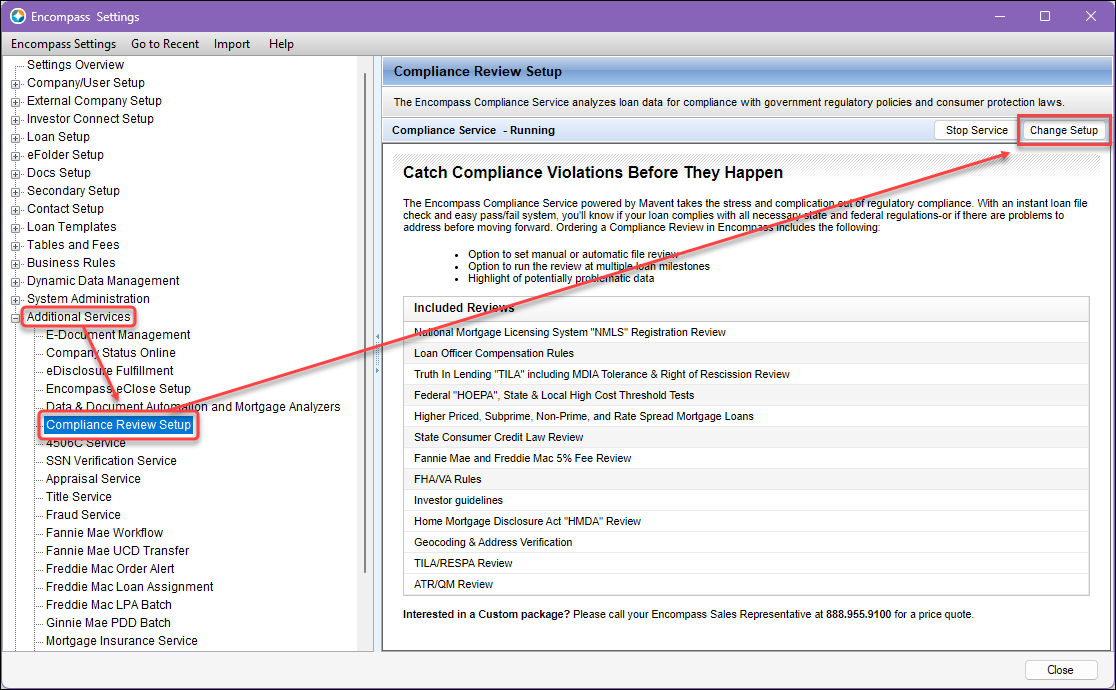Select Company/User Setup tree item

85,83
